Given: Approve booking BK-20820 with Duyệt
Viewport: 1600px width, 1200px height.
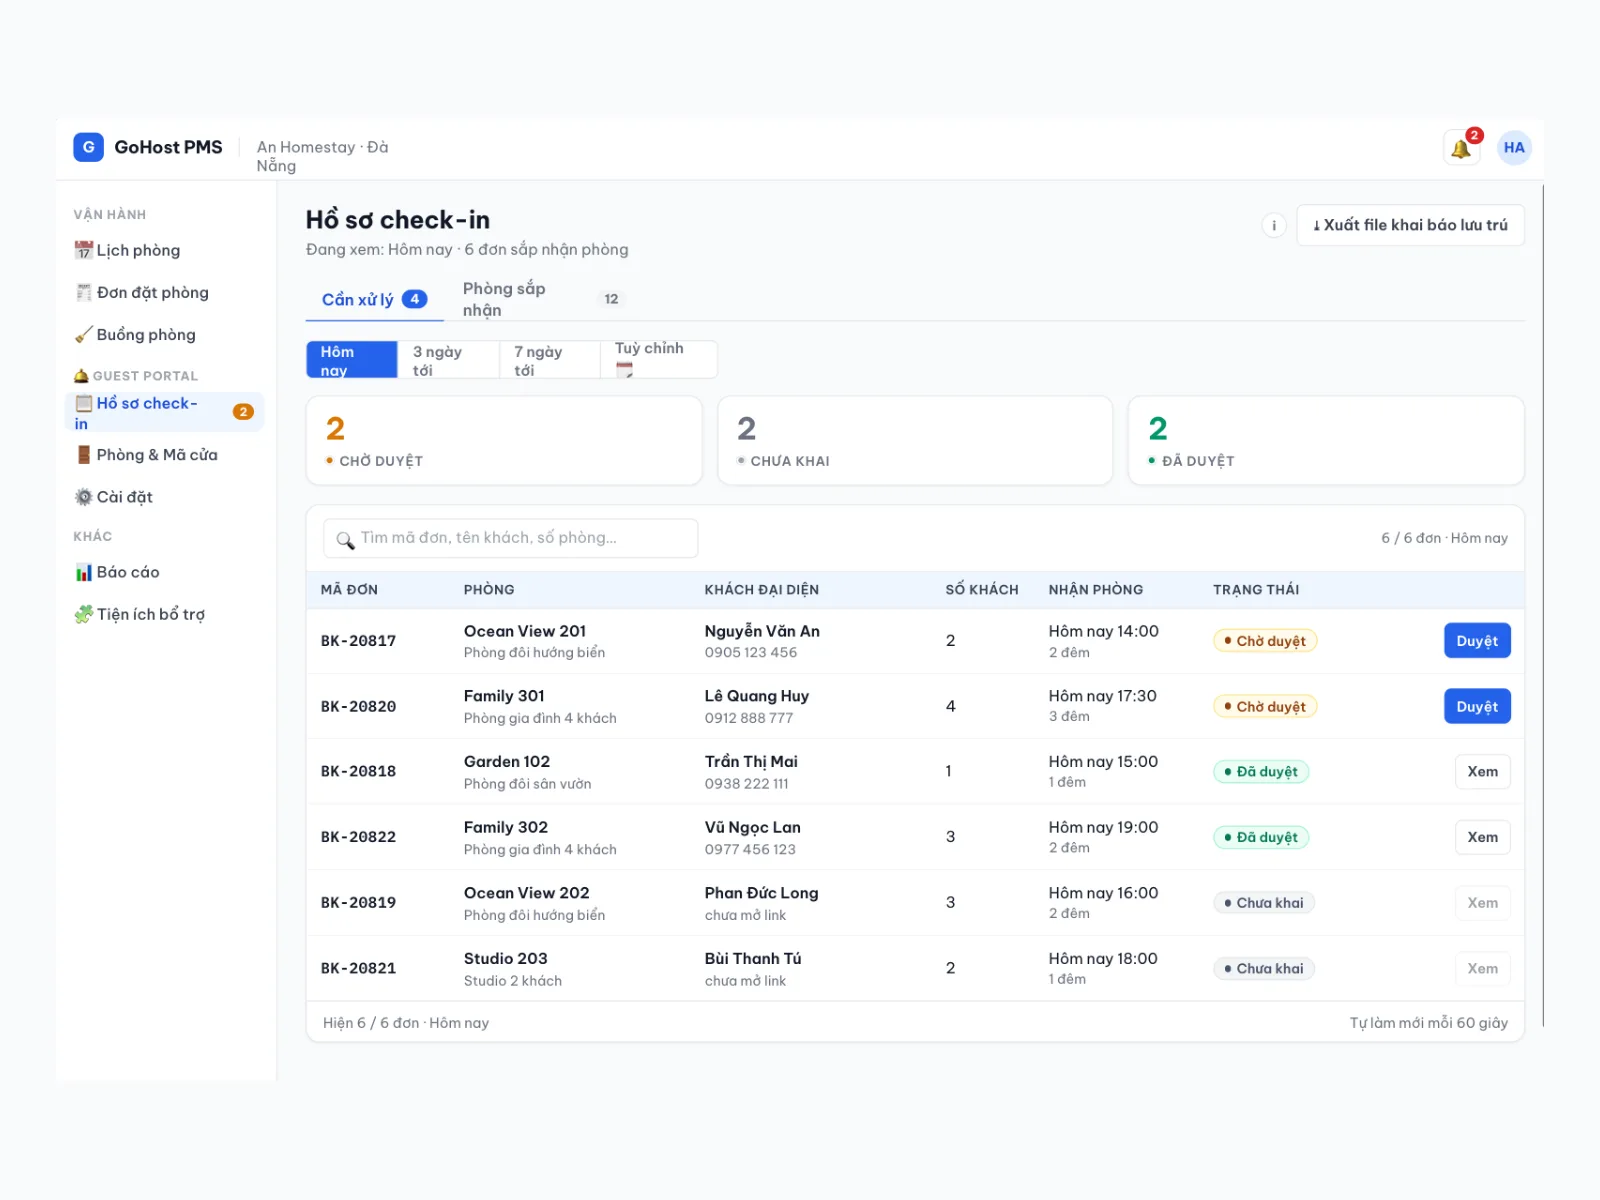Looking at the screenshot, I should (x=1477, y=706).
